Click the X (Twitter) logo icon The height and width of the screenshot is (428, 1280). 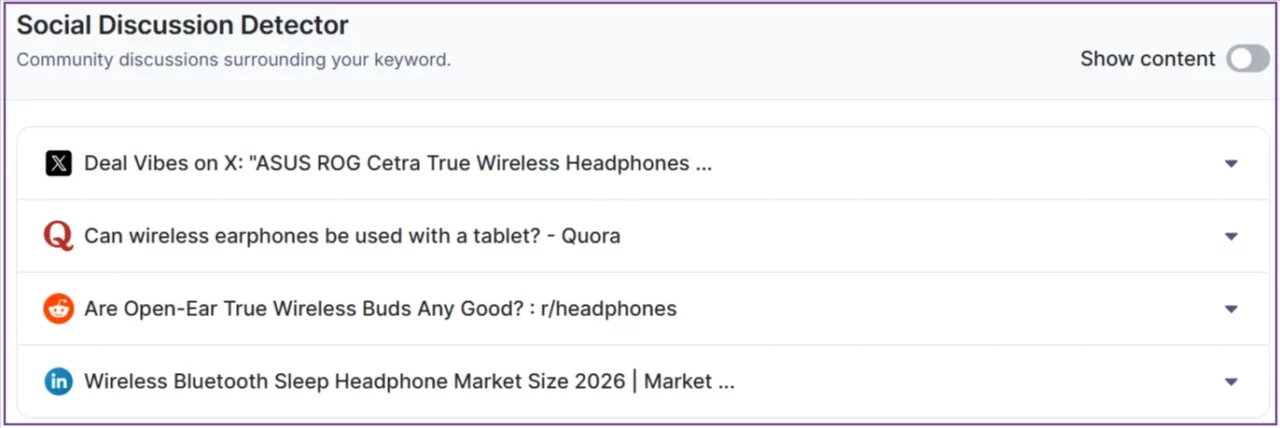click(59, 163)
